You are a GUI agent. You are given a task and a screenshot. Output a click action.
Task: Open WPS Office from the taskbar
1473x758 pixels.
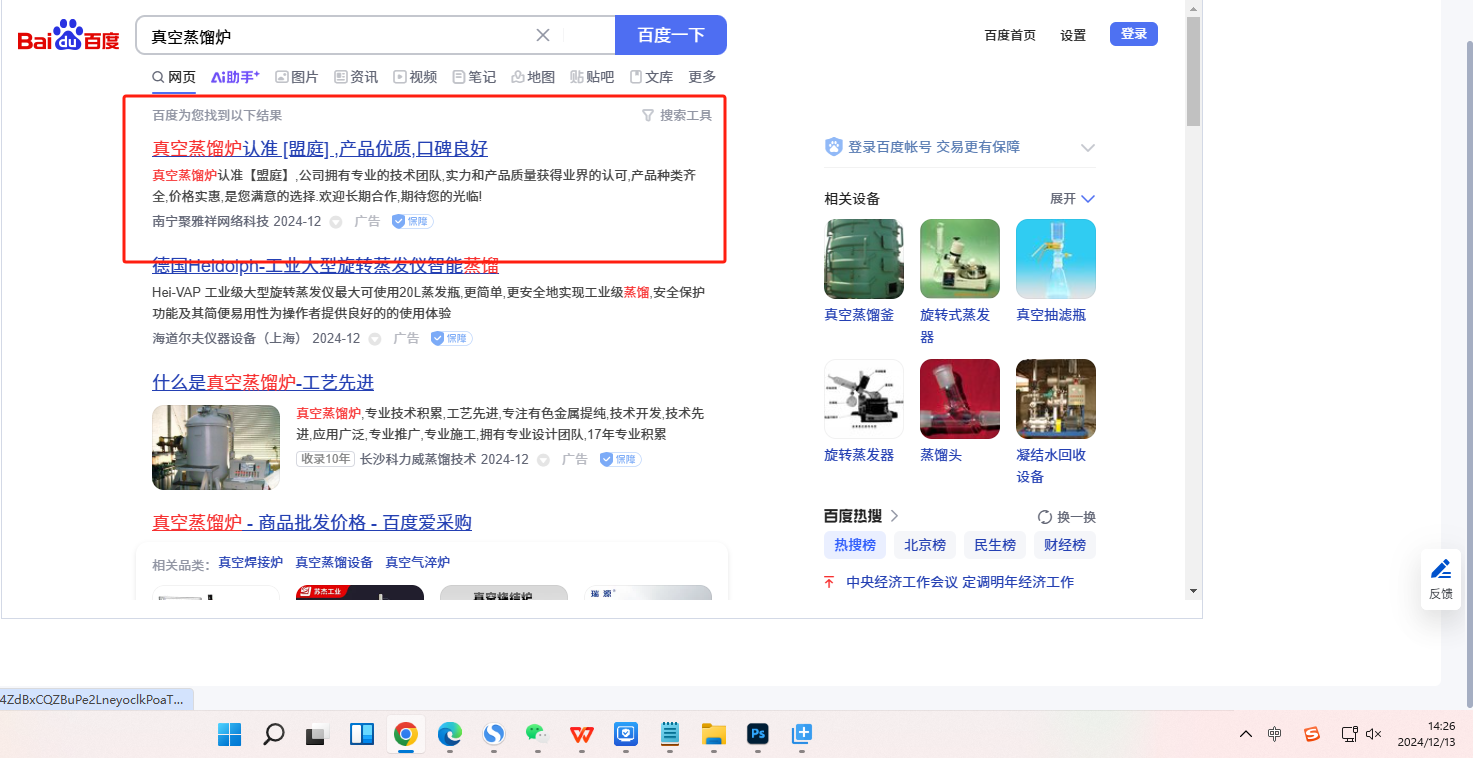pyautogui.click(x=582, y=735)
